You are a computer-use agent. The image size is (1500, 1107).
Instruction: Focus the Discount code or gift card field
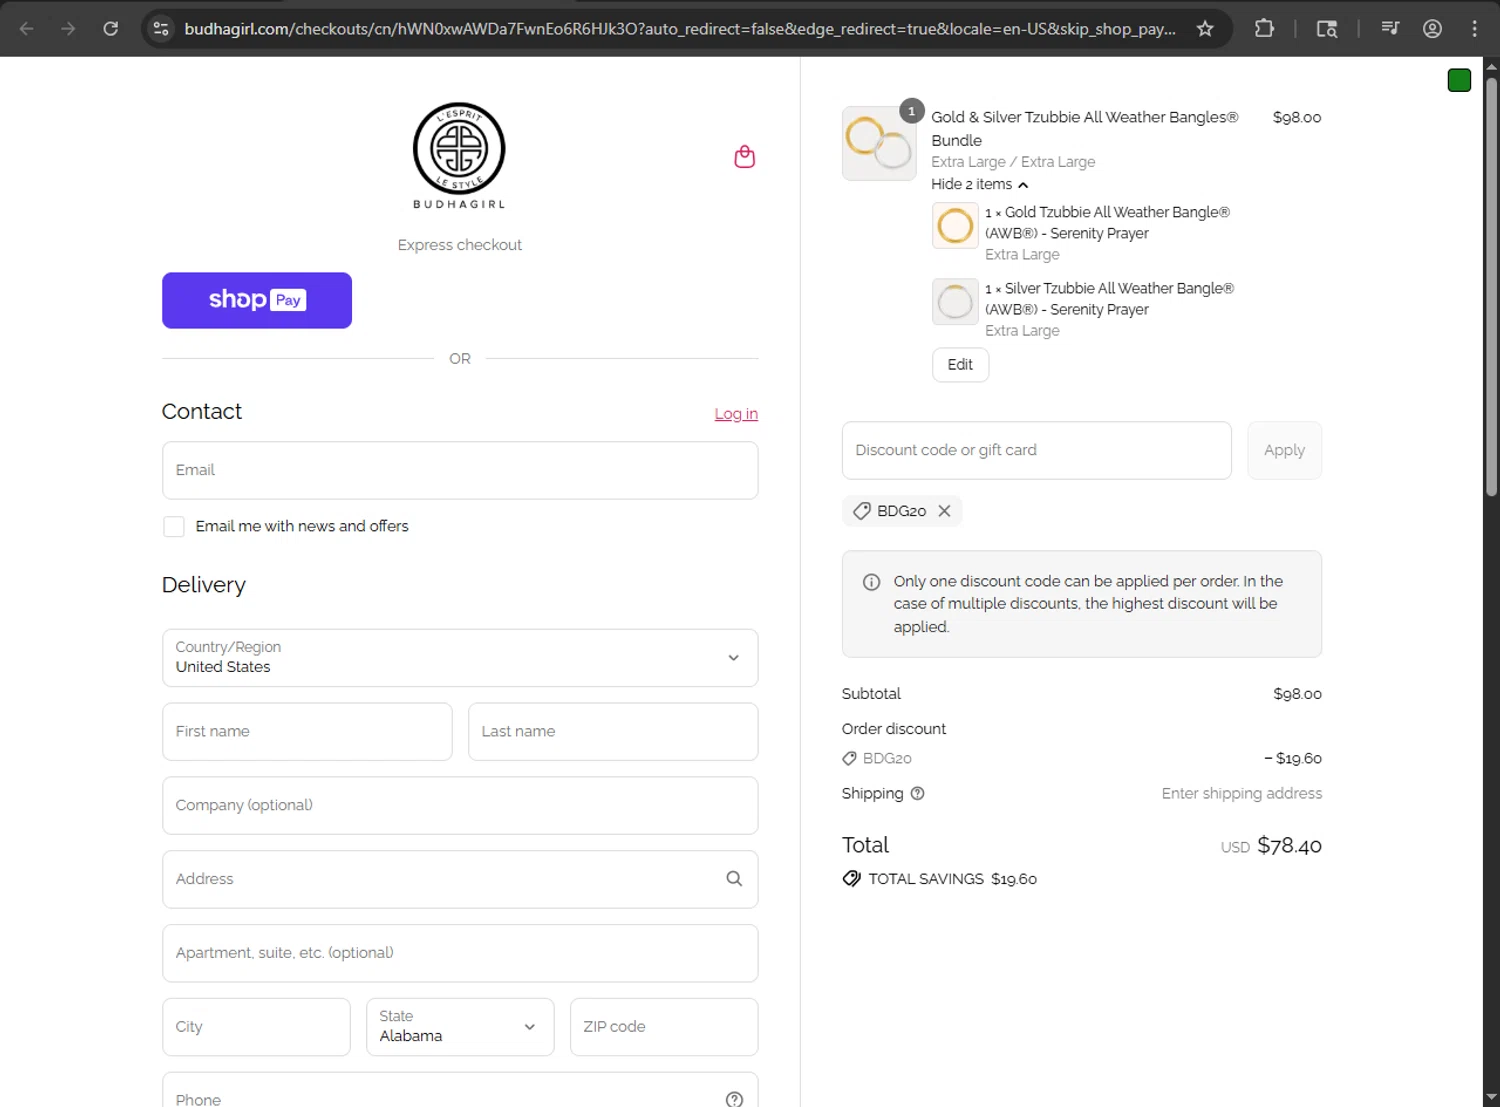[x=1036, y=450]
